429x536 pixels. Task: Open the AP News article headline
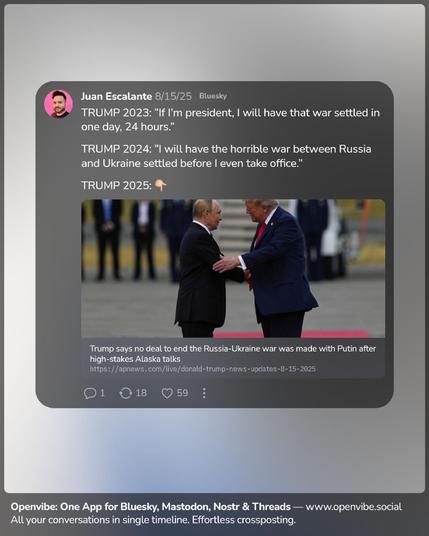(232, 353)
